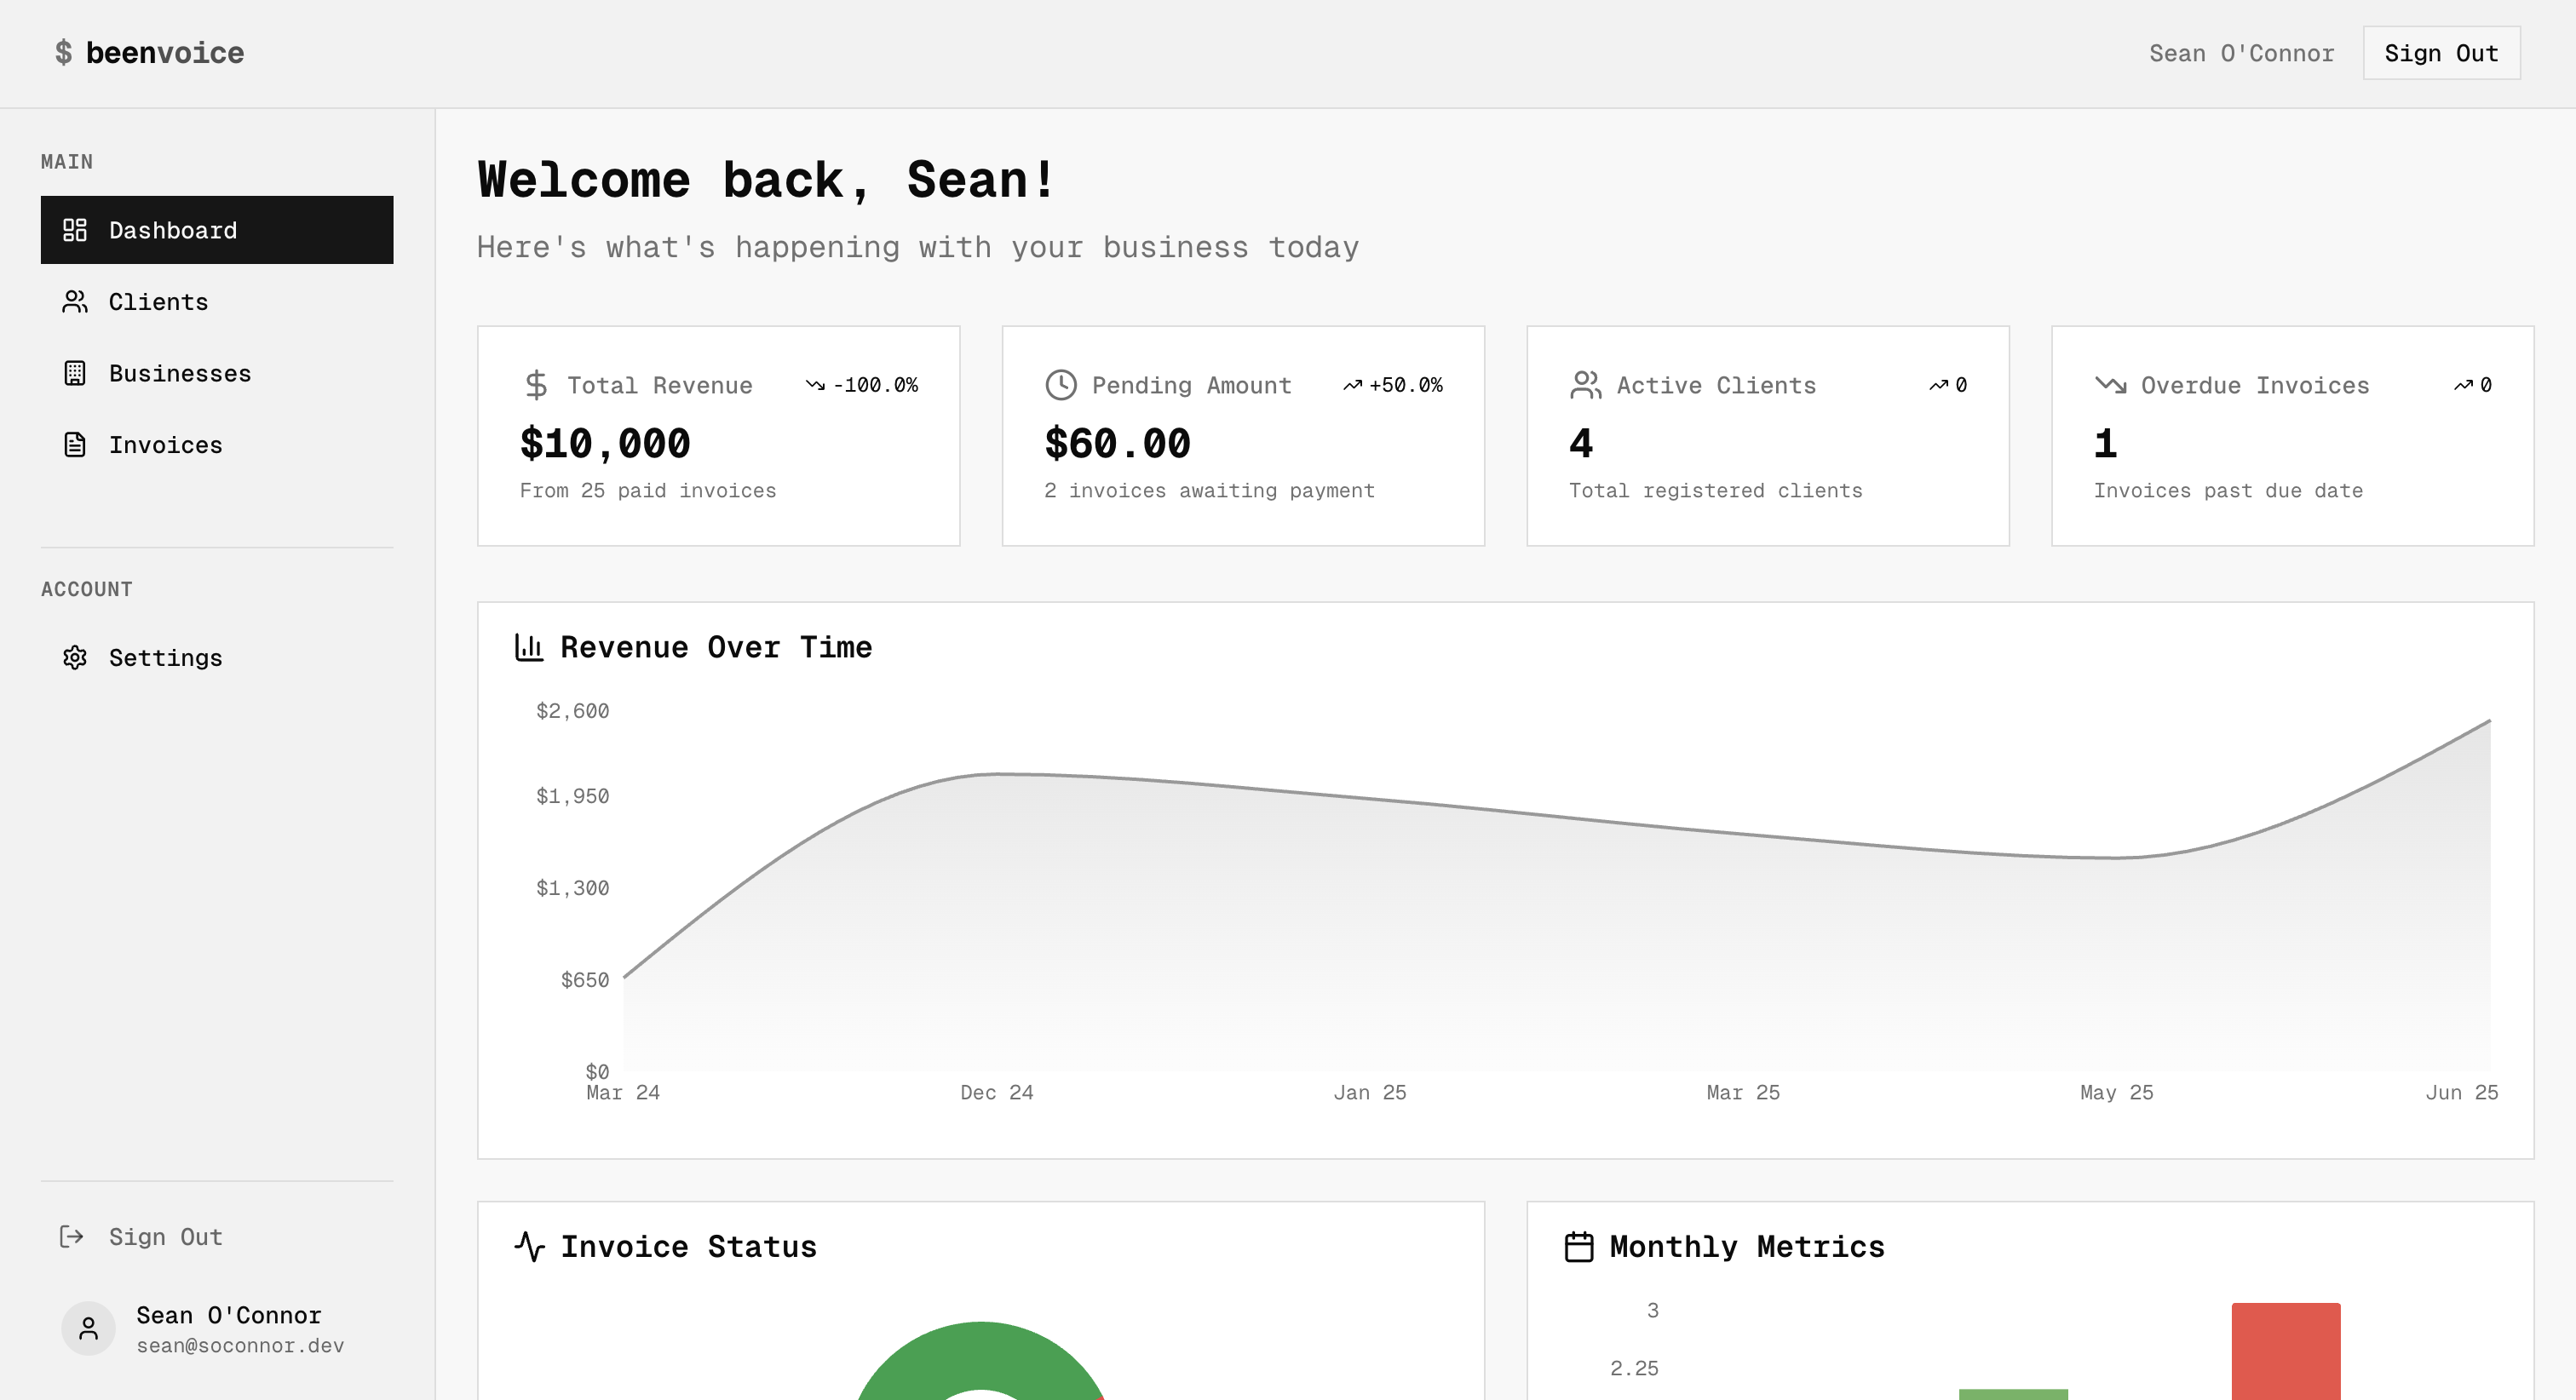Click the beenvoice dollar logo icon
The image size is (2576, 1400).
coord(63,52)
